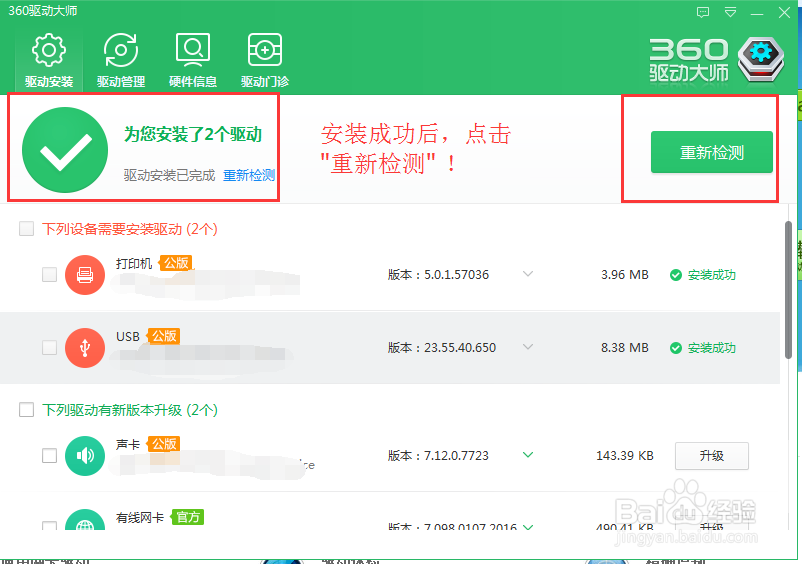
Task: Click the large green success checkmark icon
Action: click(x=65, y=150)
